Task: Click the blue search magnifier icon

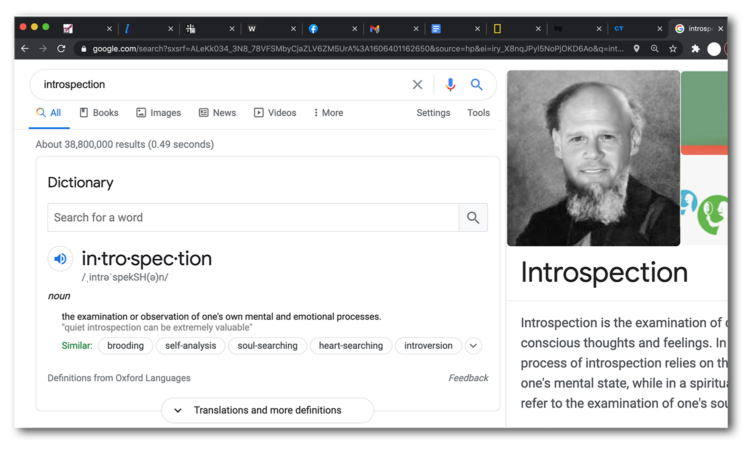Action: (x=477, y=85)
